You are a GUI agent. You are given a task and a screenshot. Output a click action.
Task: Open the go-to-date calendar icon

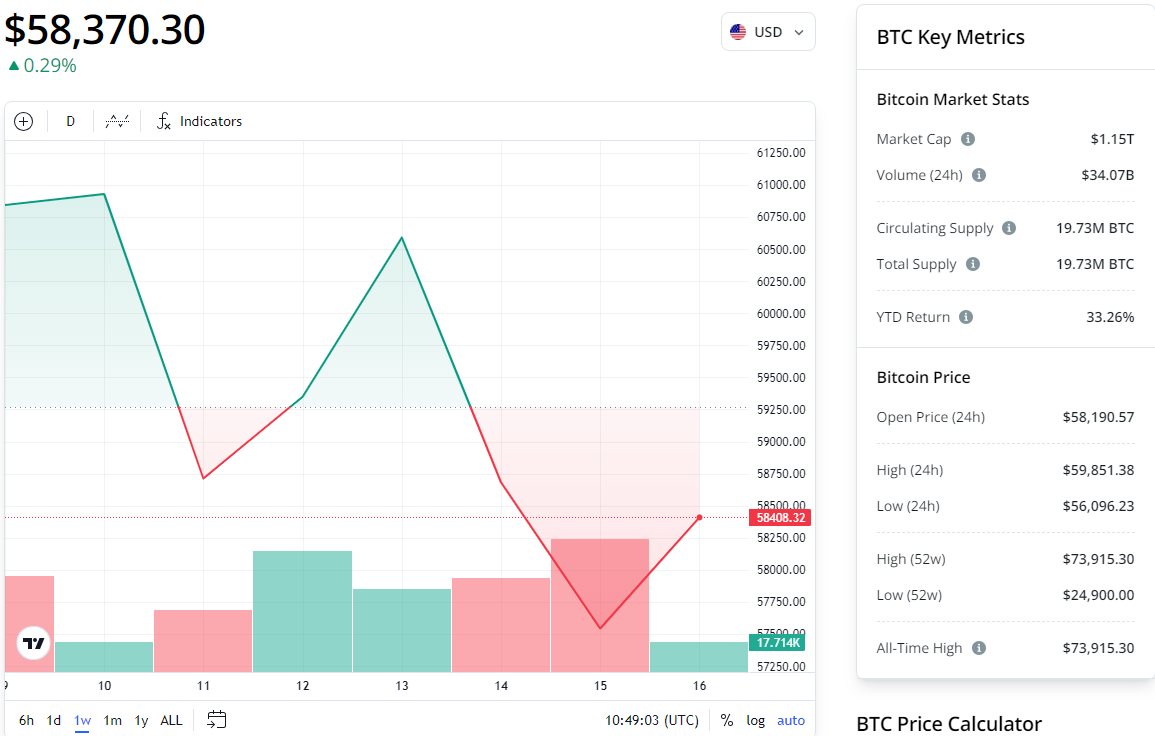217,720
